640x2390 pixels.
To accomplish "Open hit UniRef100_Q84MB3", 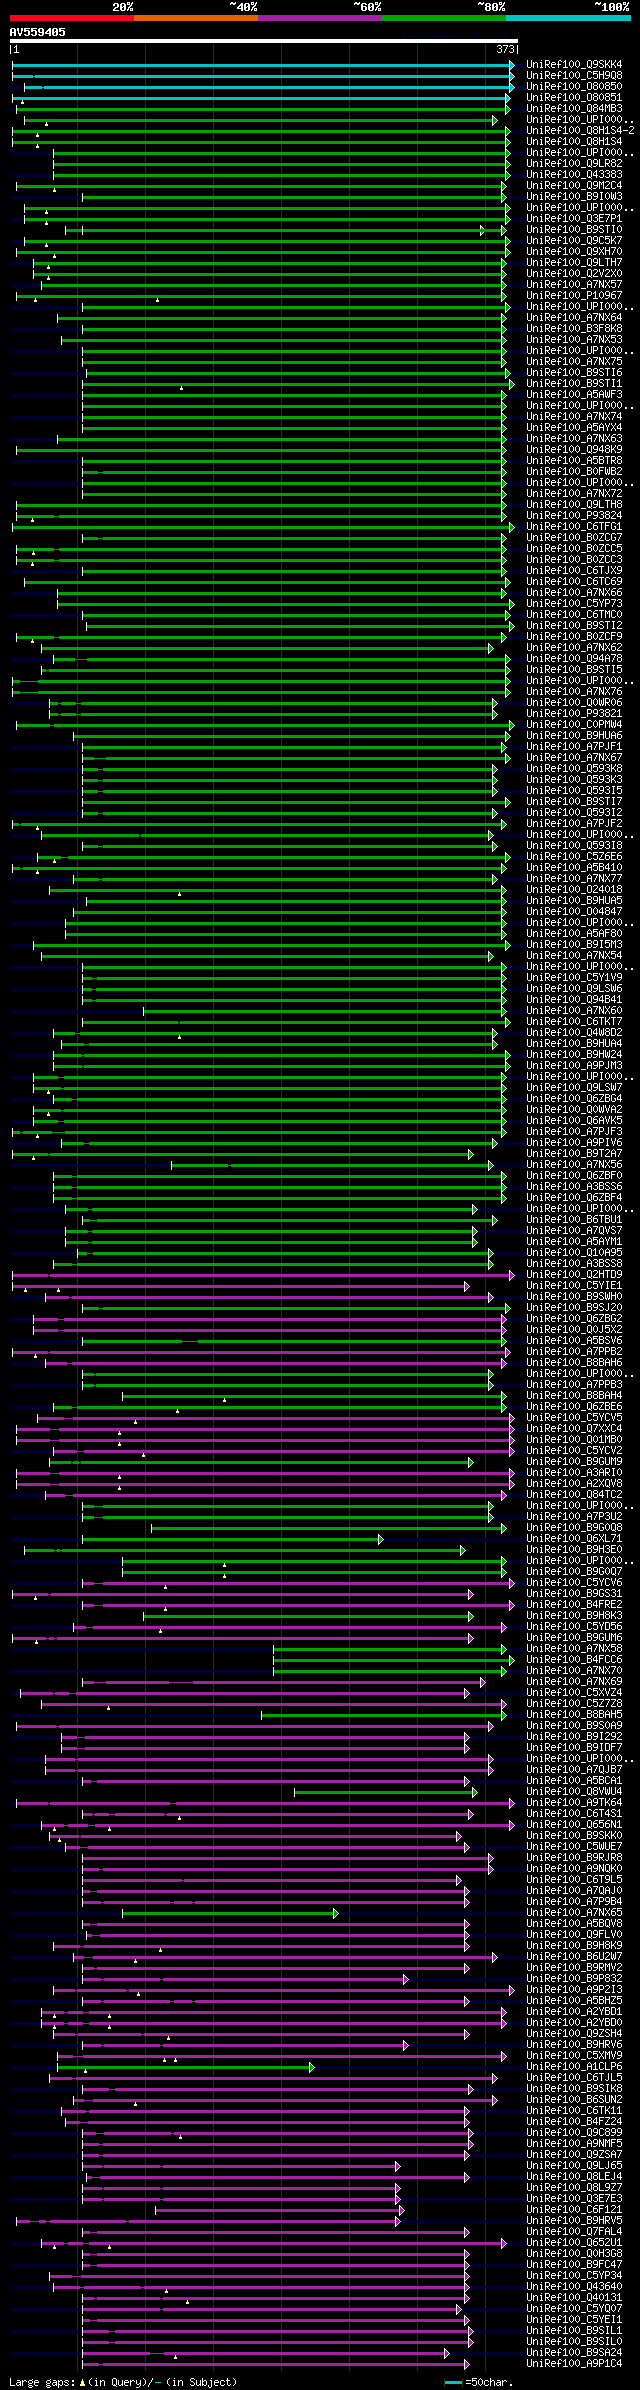I will tap(574, 109).
